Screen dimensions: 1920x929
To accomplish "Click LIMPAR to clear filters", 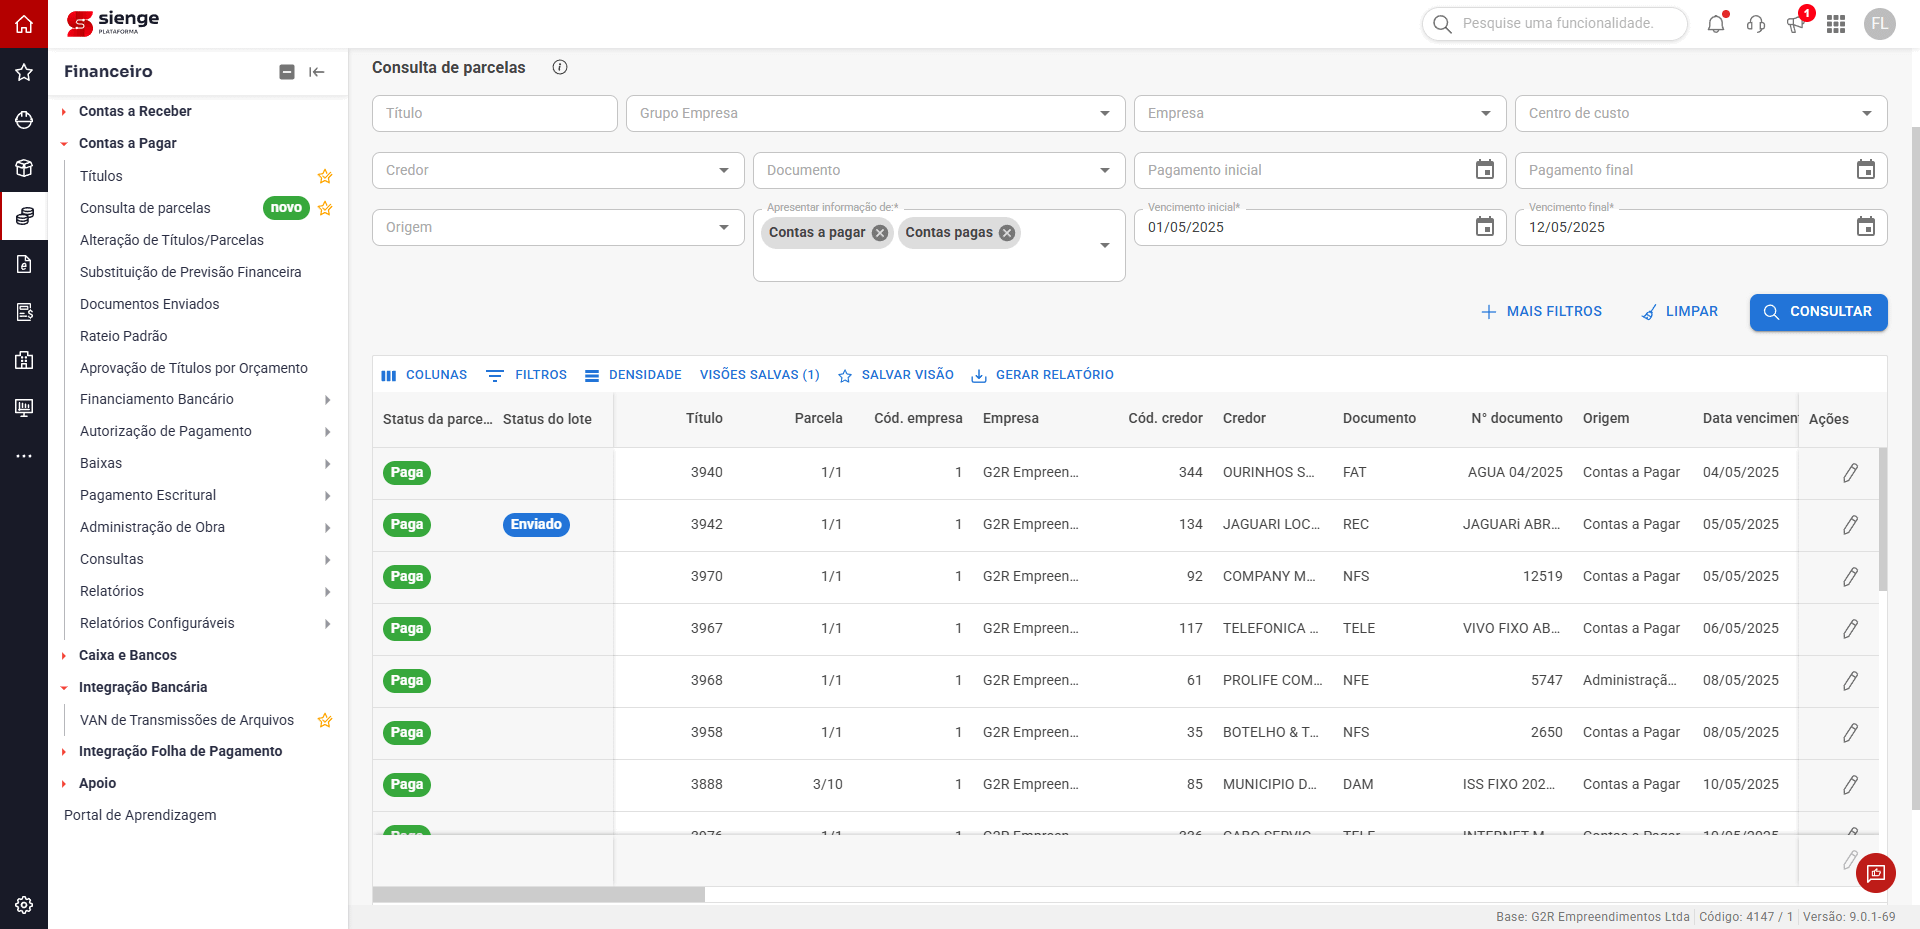I will (1680, 312).
